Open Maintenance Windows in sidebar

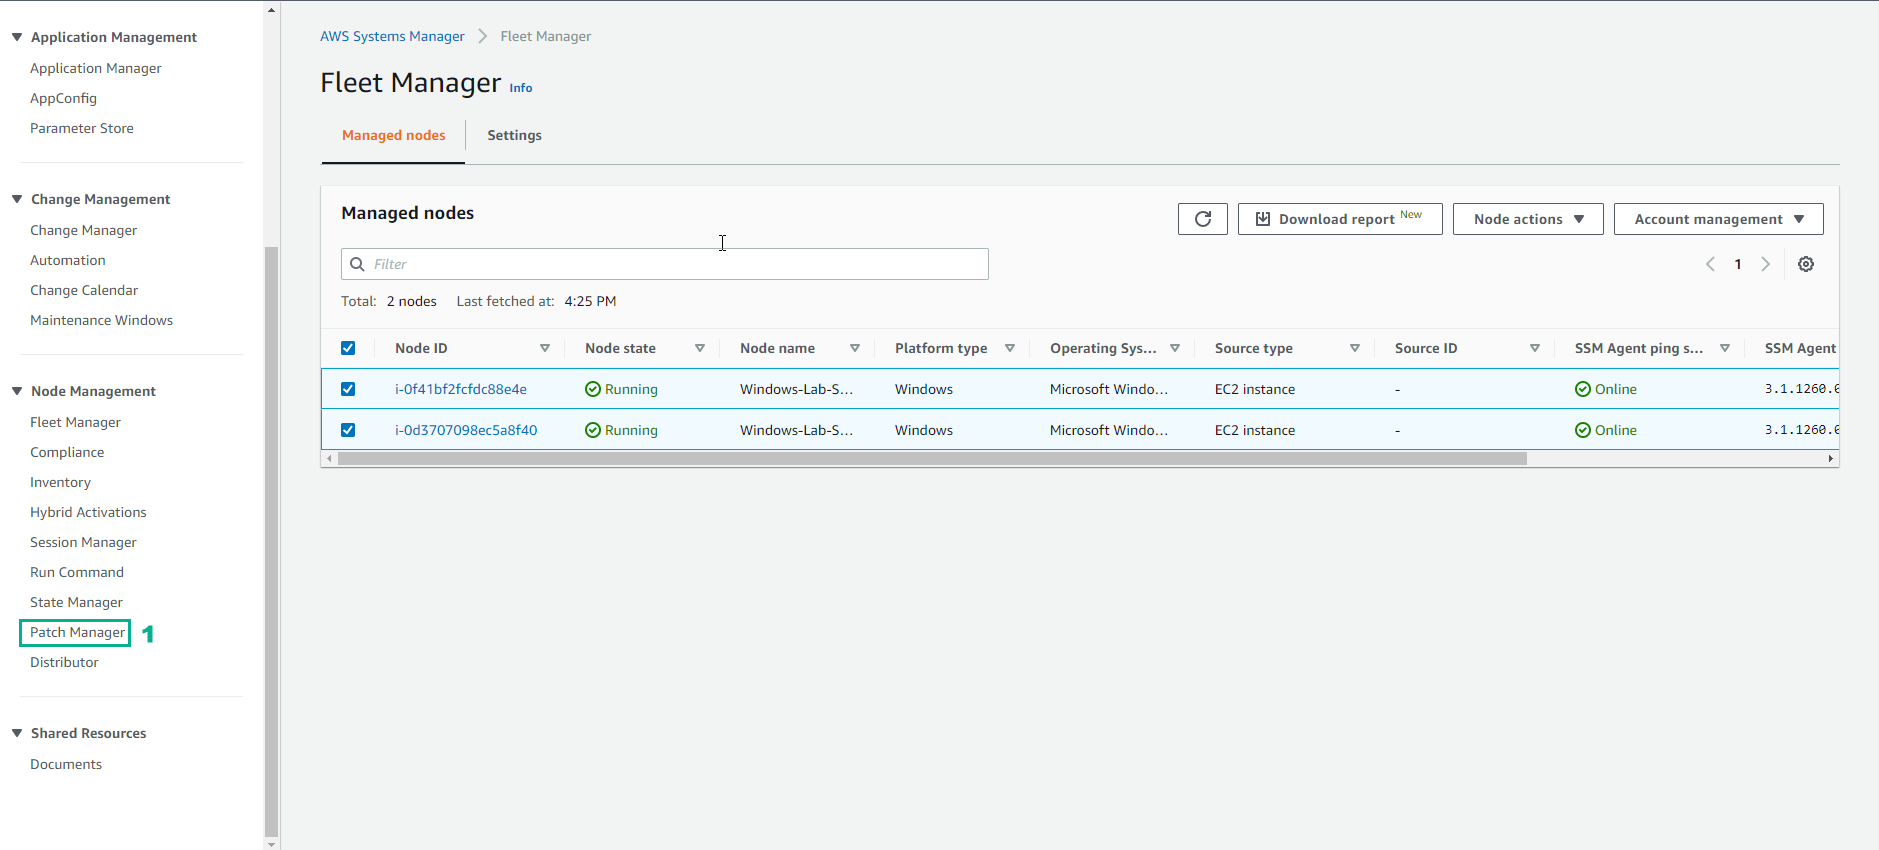coord(101,320)
